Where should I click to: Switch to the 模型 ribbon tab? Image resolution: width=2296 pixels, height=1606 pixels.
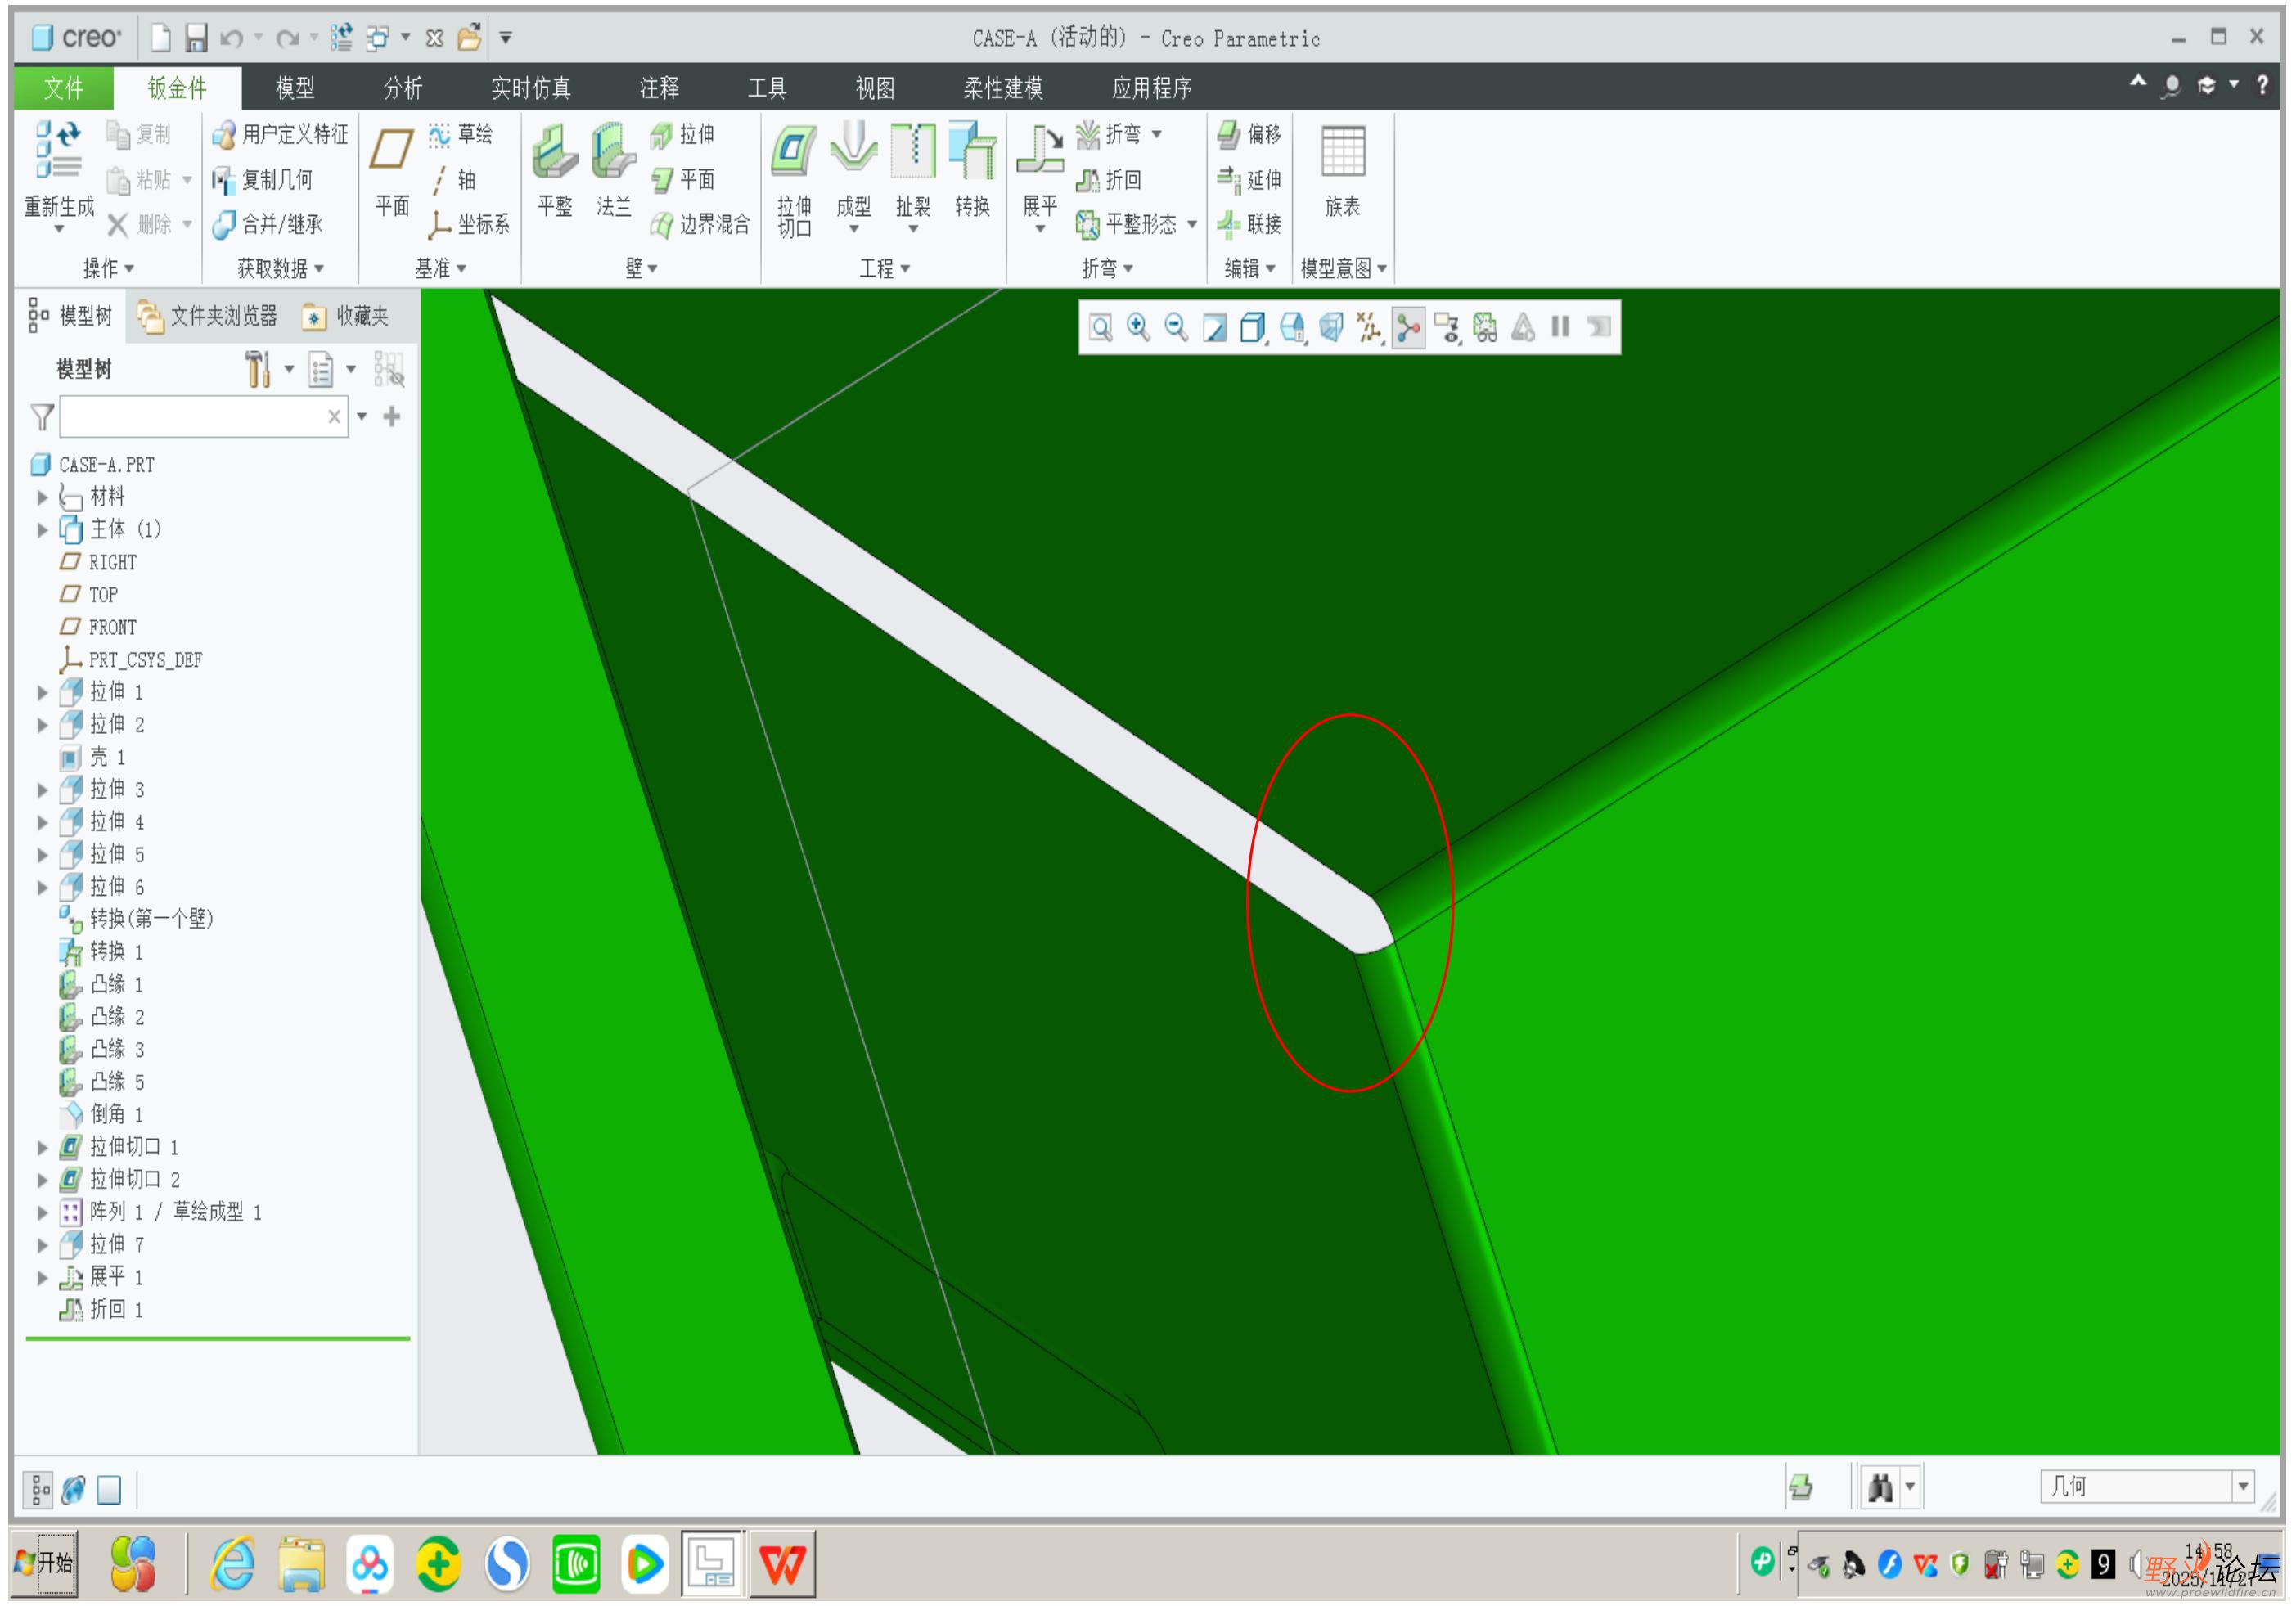tap(295, 88)
